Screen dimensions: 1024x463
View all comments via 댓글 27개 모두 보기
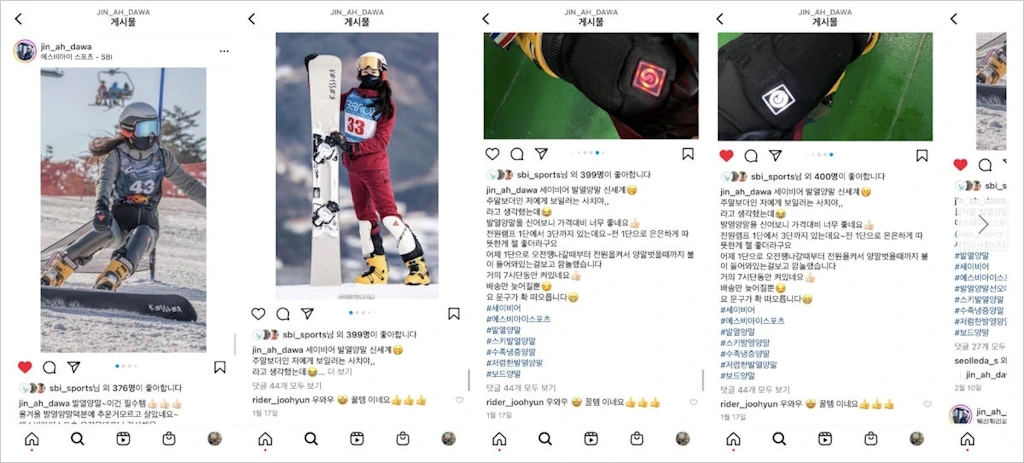(x=980, y=346)
